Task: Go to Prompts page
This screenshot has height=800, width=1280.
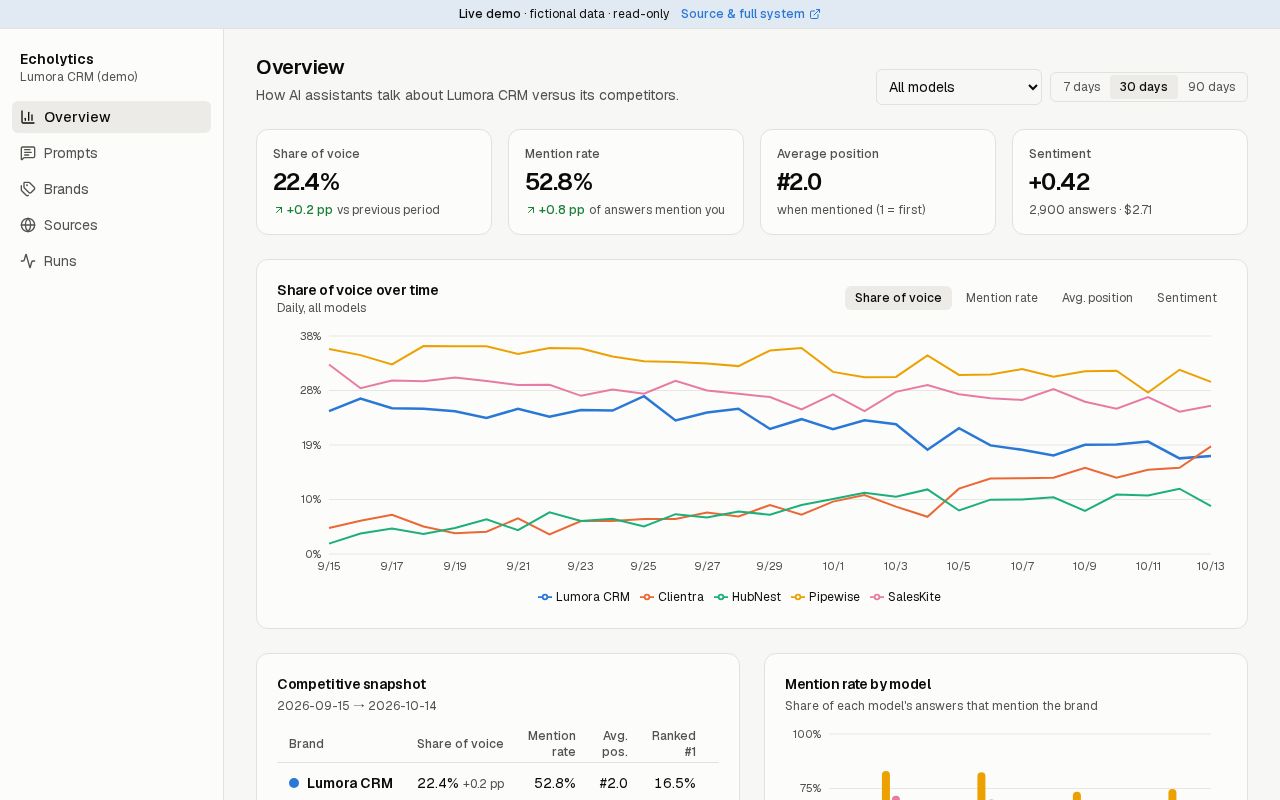Action: 111,153
